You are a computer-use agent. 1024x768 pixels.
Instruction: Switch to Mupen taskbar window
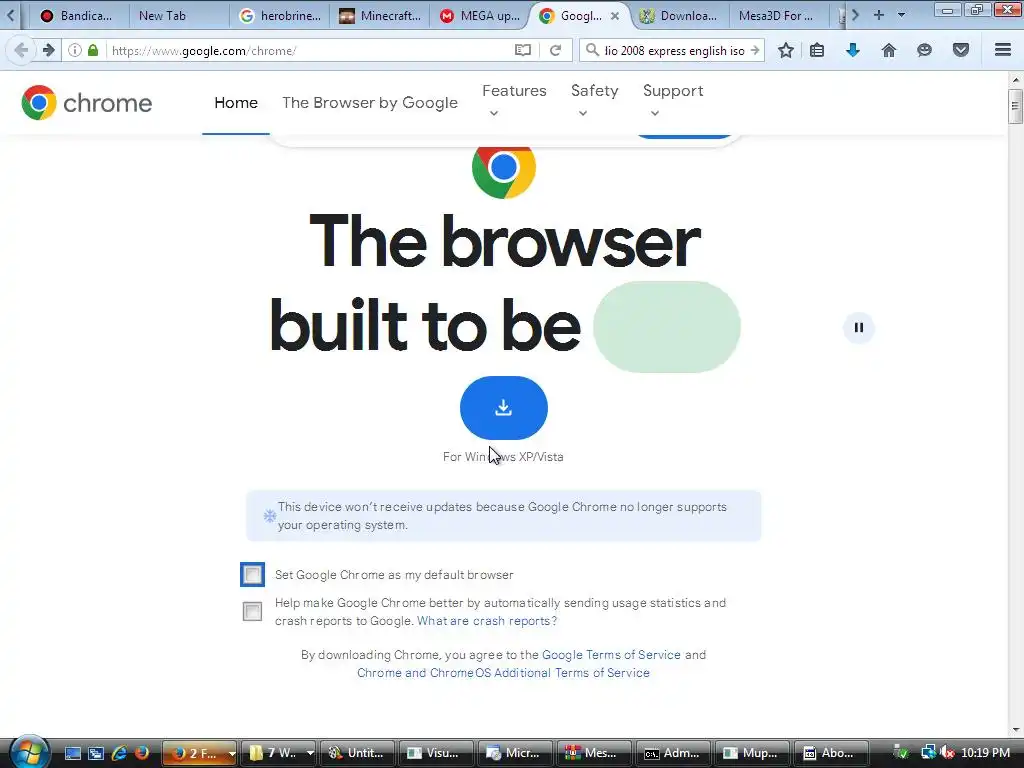coord(752,753)
